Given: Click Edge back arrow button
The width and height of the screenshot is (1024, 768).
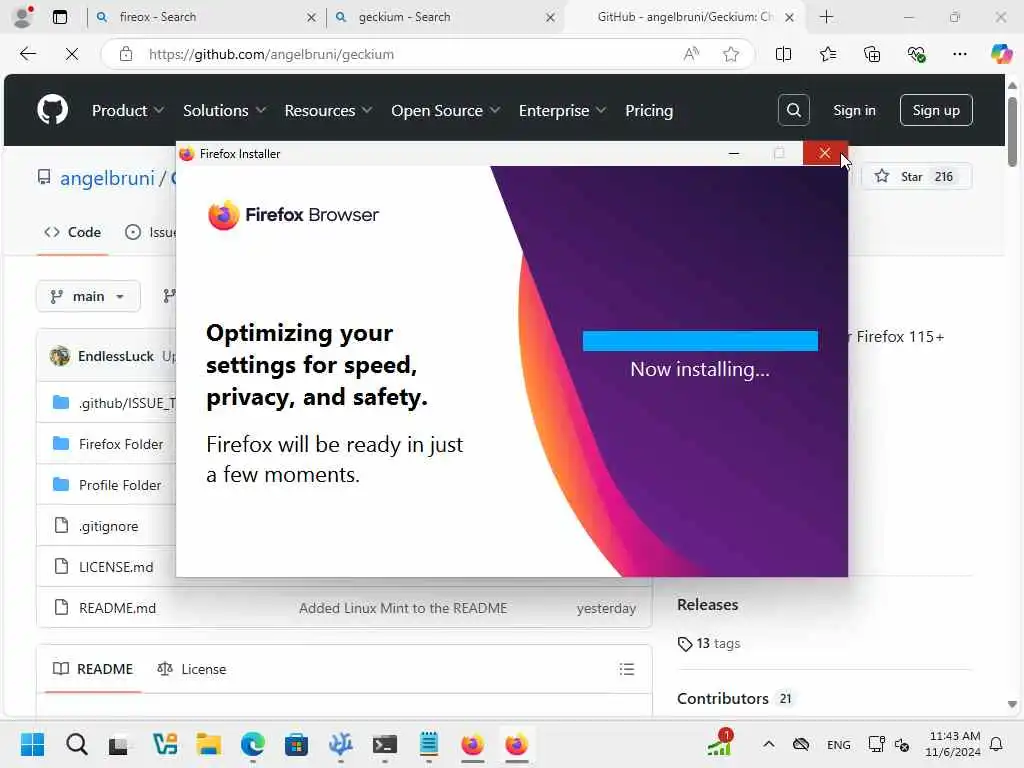Looking at the screenshot, I should [27, 54].
